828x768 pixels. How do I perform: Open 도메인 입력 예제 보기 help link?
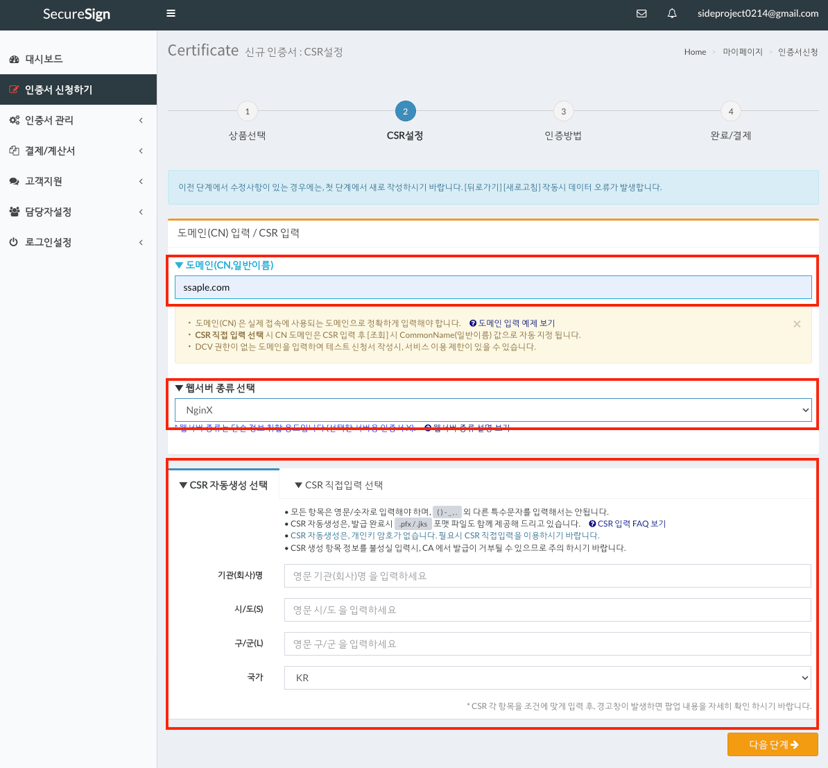coord(516,323)
